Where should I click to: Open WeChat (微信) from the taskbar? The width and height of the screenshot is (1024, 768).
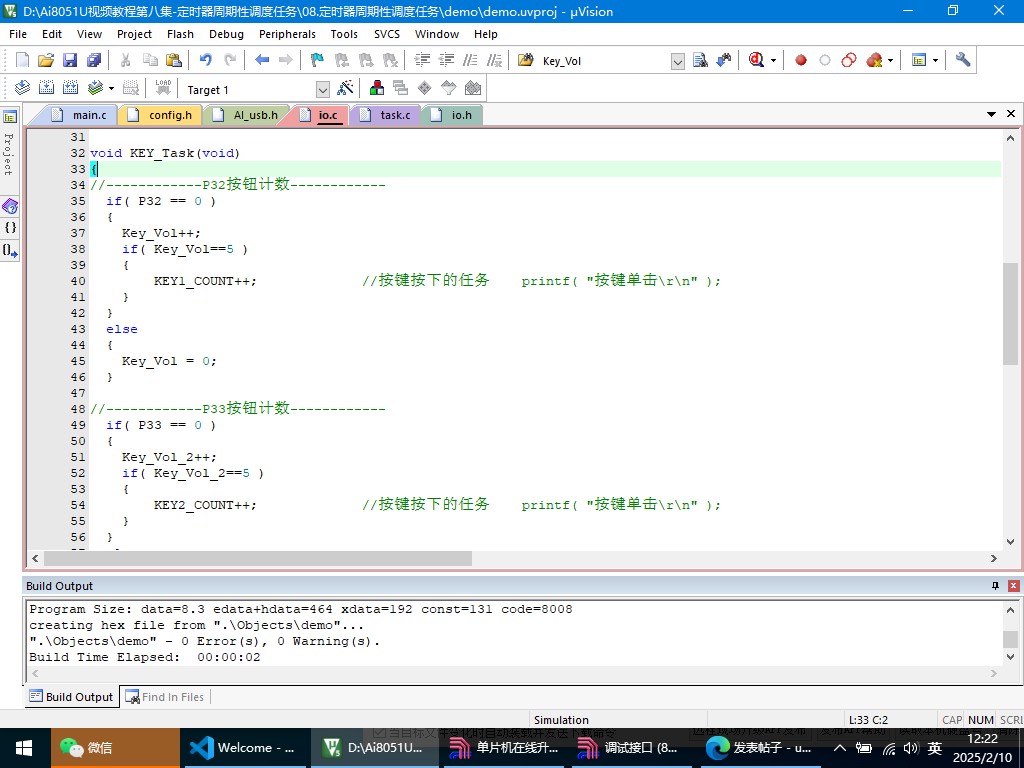(x=115, y=748)
